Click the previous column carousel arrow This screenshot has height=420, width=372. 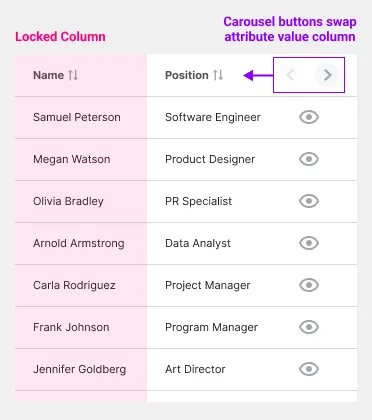click(x=290, y=75)
